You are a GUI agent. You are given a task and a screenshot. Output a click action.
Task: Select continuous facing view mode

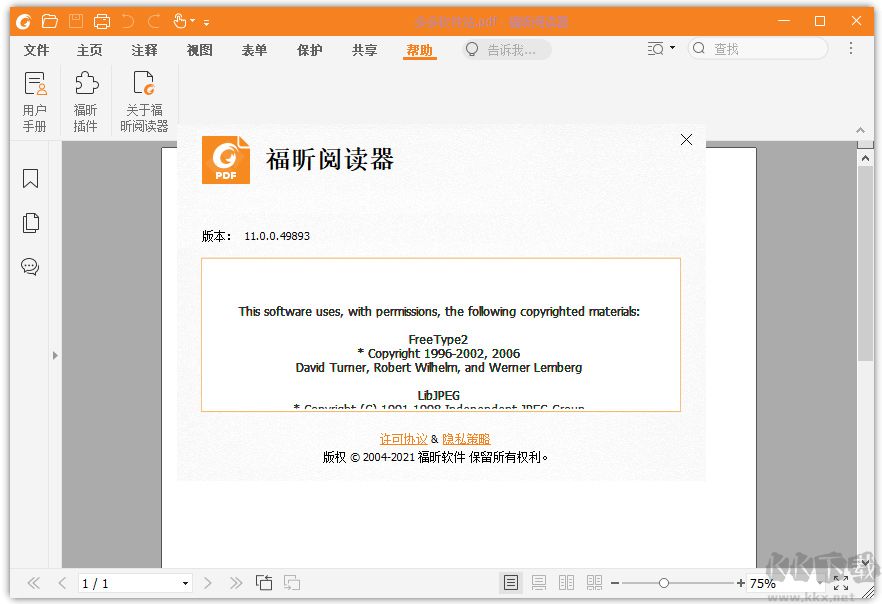(x=594, y=583)
